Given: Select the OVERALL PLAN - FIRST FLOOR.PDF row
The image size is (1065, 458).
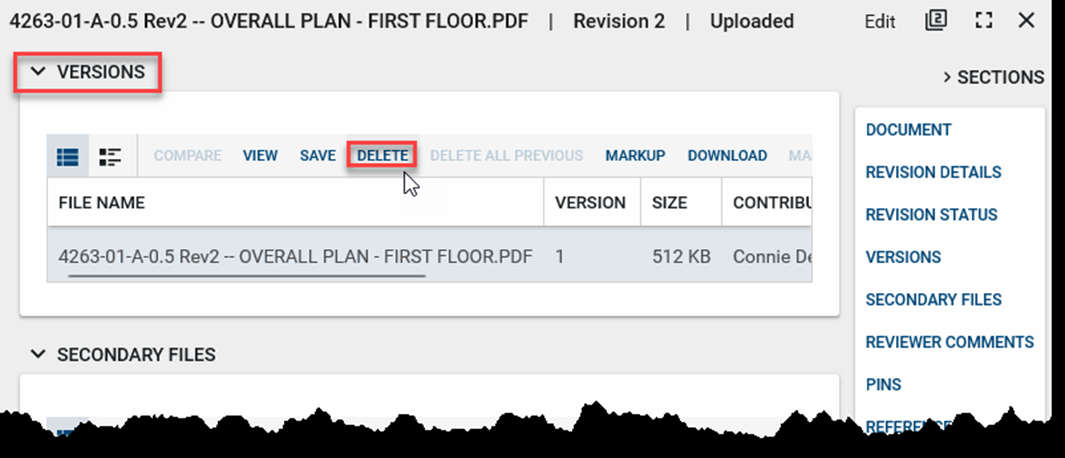Looking at the screenshot, I should point(294,256).
